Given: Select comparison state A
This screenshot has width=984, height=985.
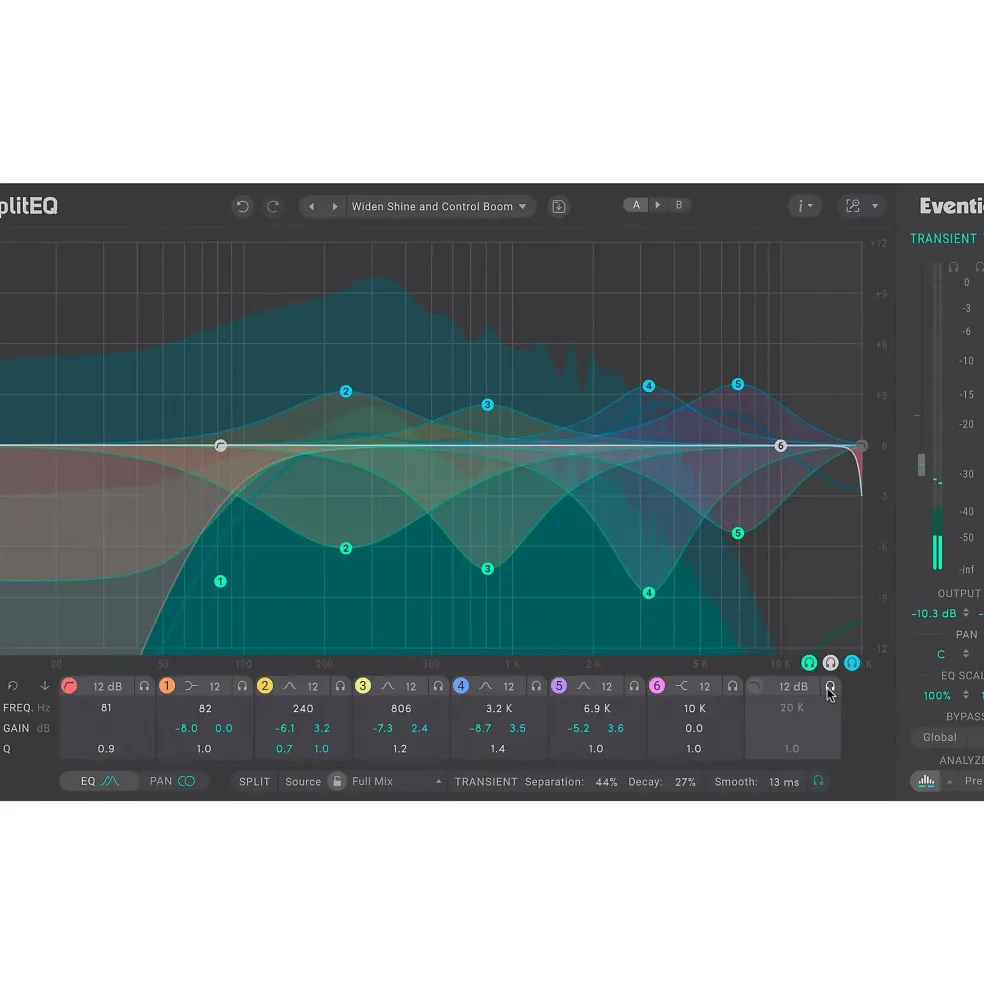Looking at the screenshot, I should coord(636,205).
